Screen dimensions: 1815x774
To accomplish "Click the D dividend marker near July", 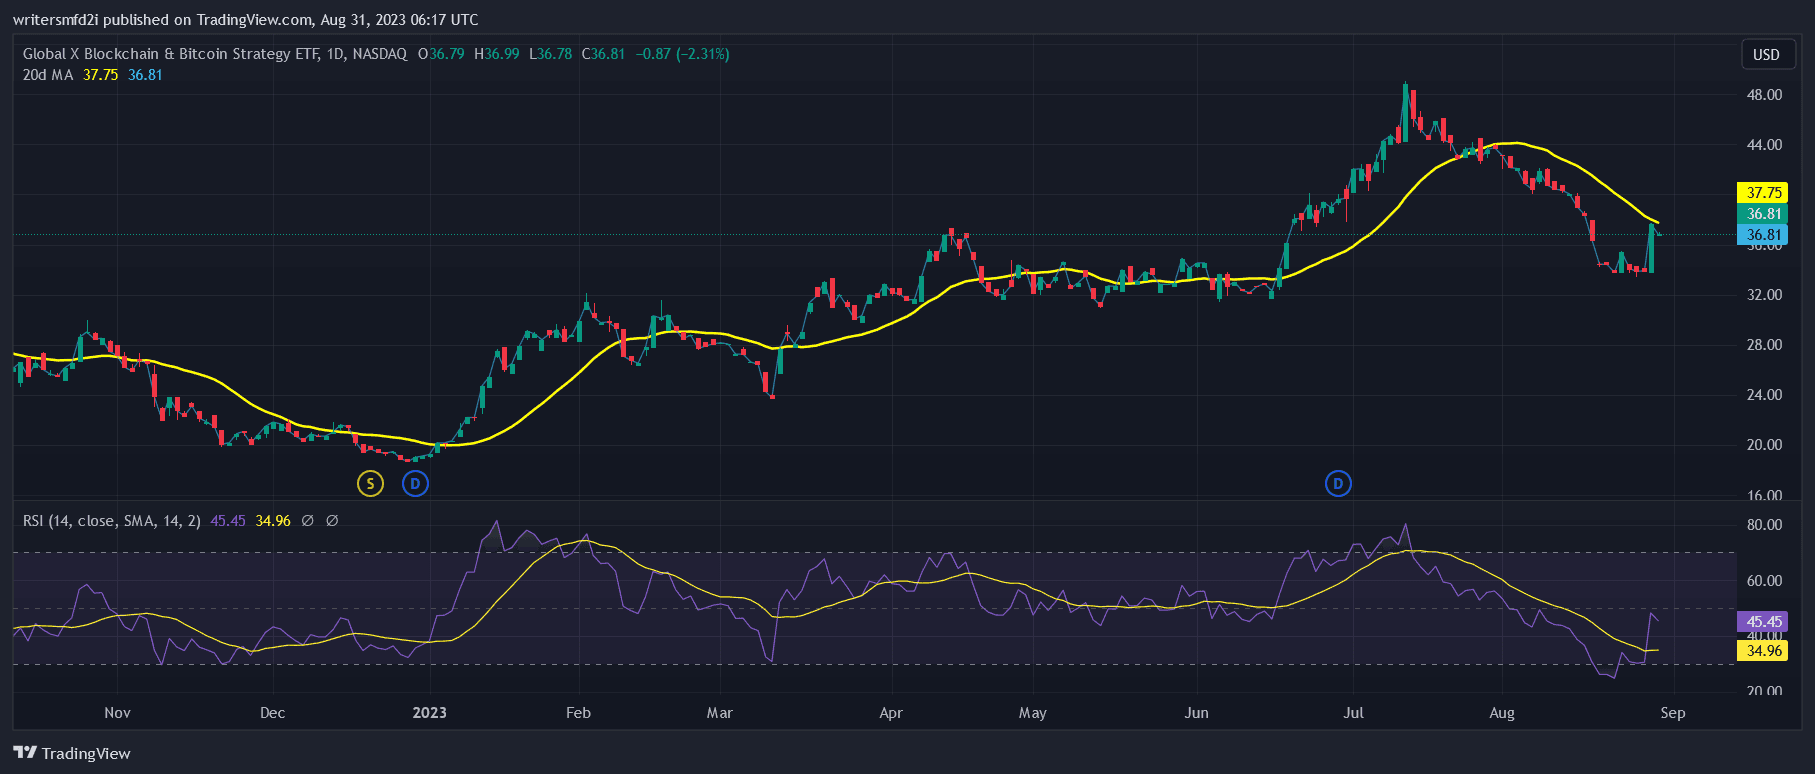I will pyautogui.click(x=1338, y=484).
